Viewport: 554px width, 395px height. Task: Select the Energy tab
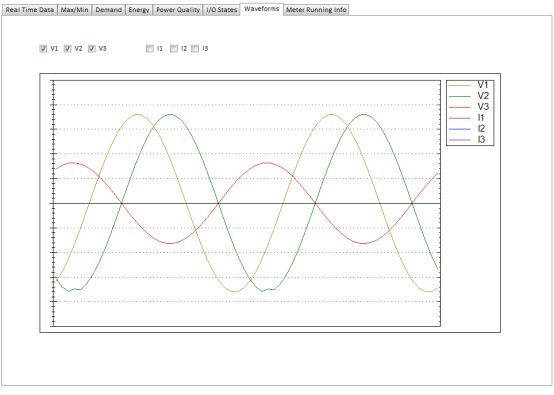click(139, 10)
